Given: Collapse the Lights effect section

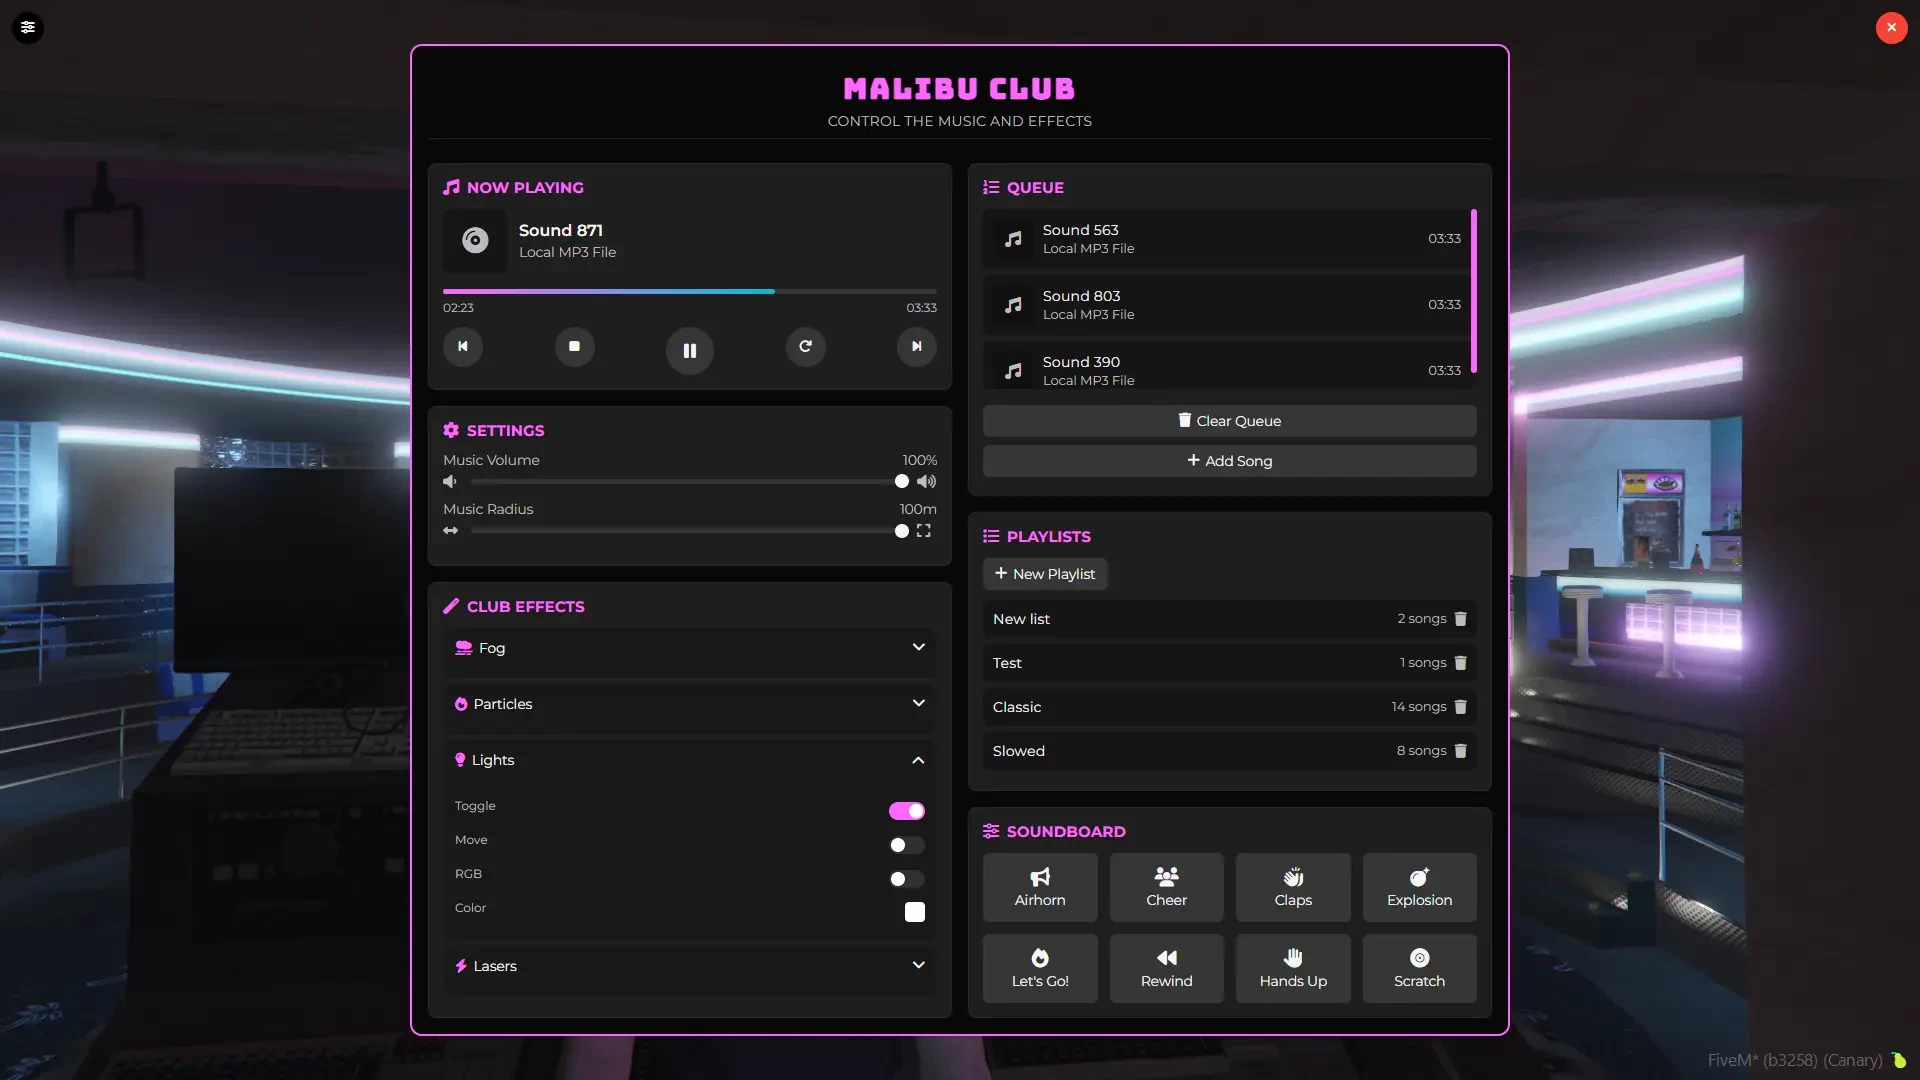Looking at the screenshot, I should pos(690,760).
